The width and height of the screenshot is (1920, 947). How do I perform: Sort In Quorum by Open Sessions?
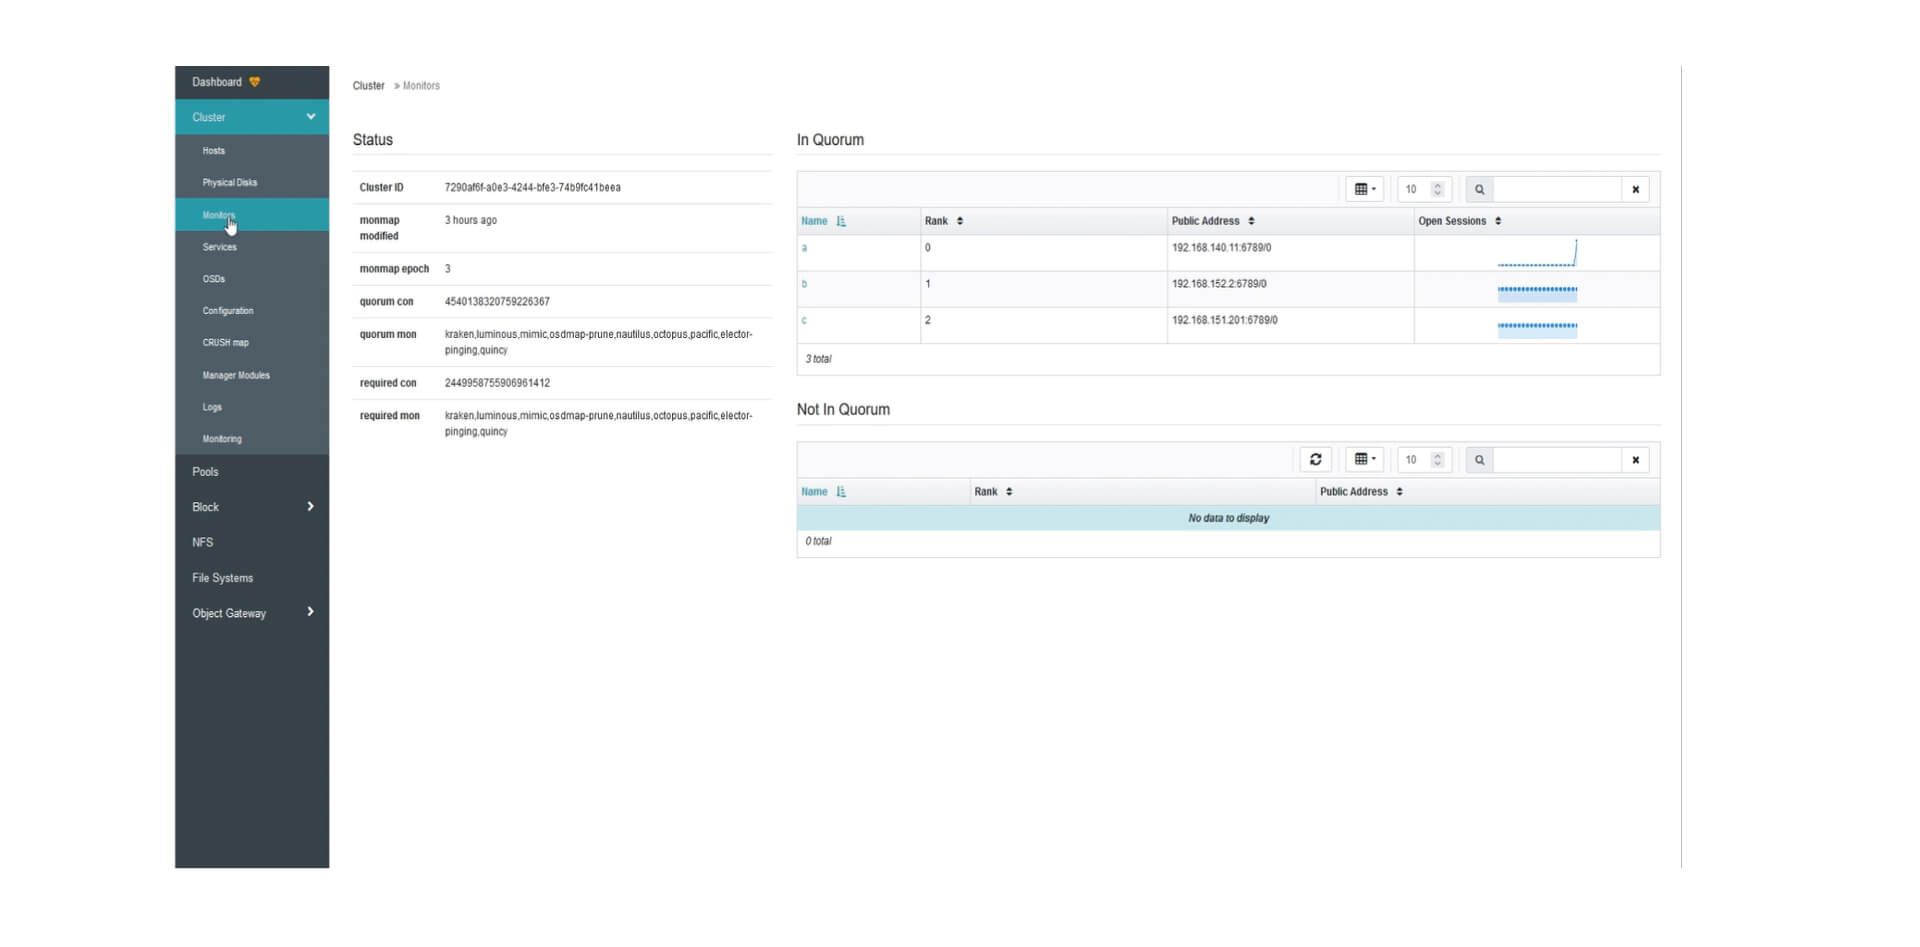click(x=1460, y=221)
